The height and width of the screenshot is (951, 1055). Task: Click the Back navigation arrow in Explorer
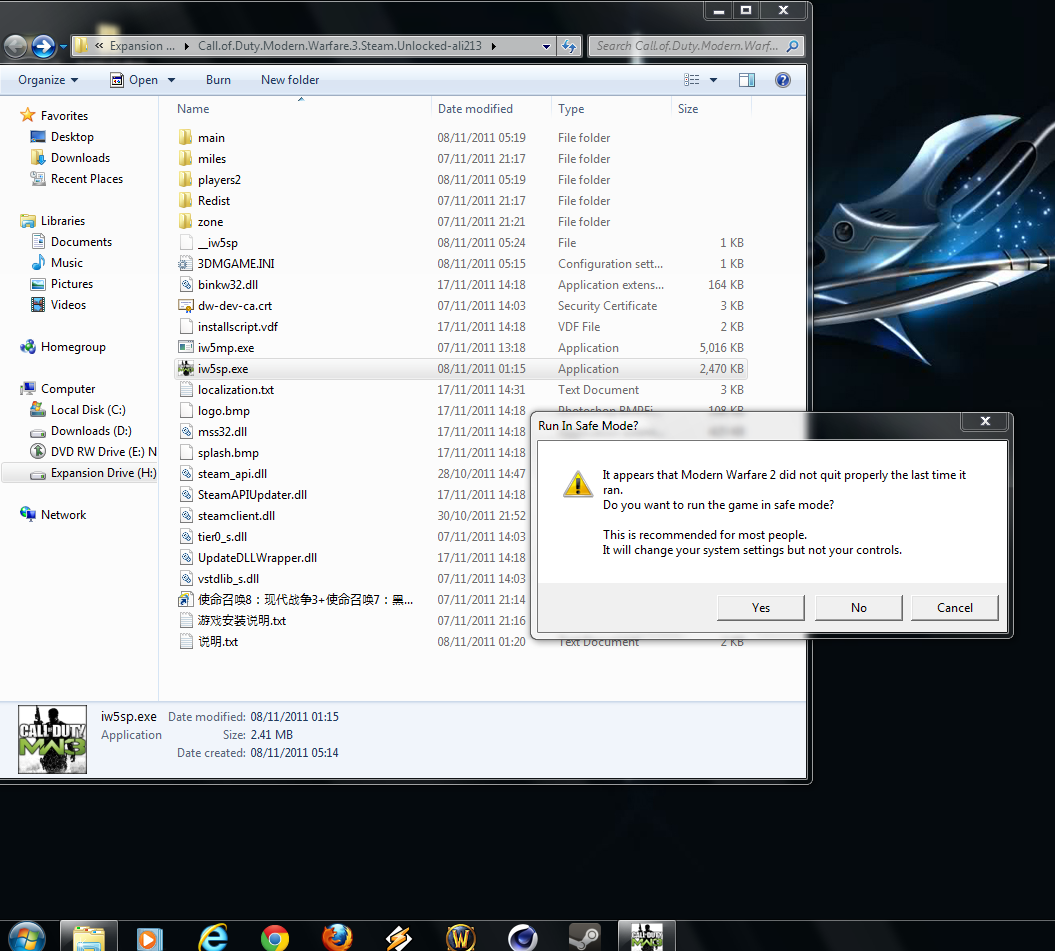pos(15,46)
